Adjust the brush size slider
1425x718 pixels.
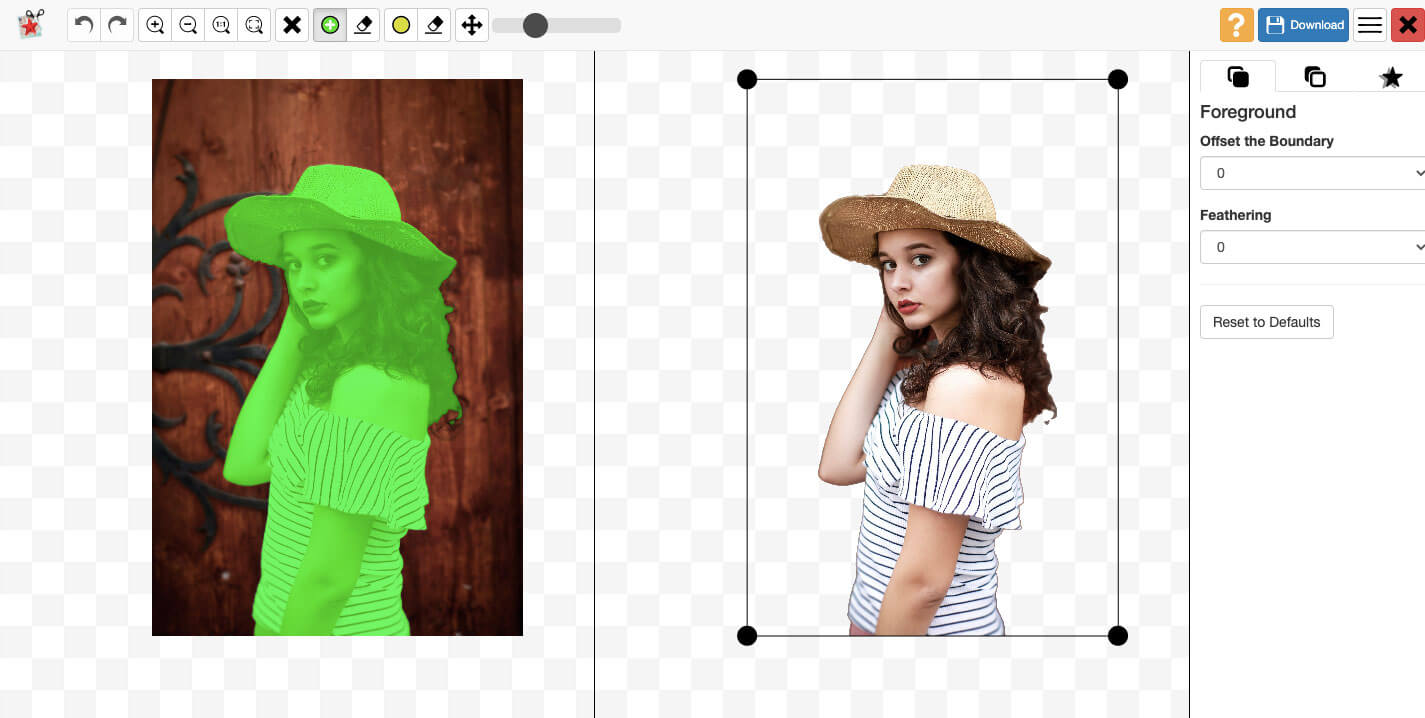(536, 25)
